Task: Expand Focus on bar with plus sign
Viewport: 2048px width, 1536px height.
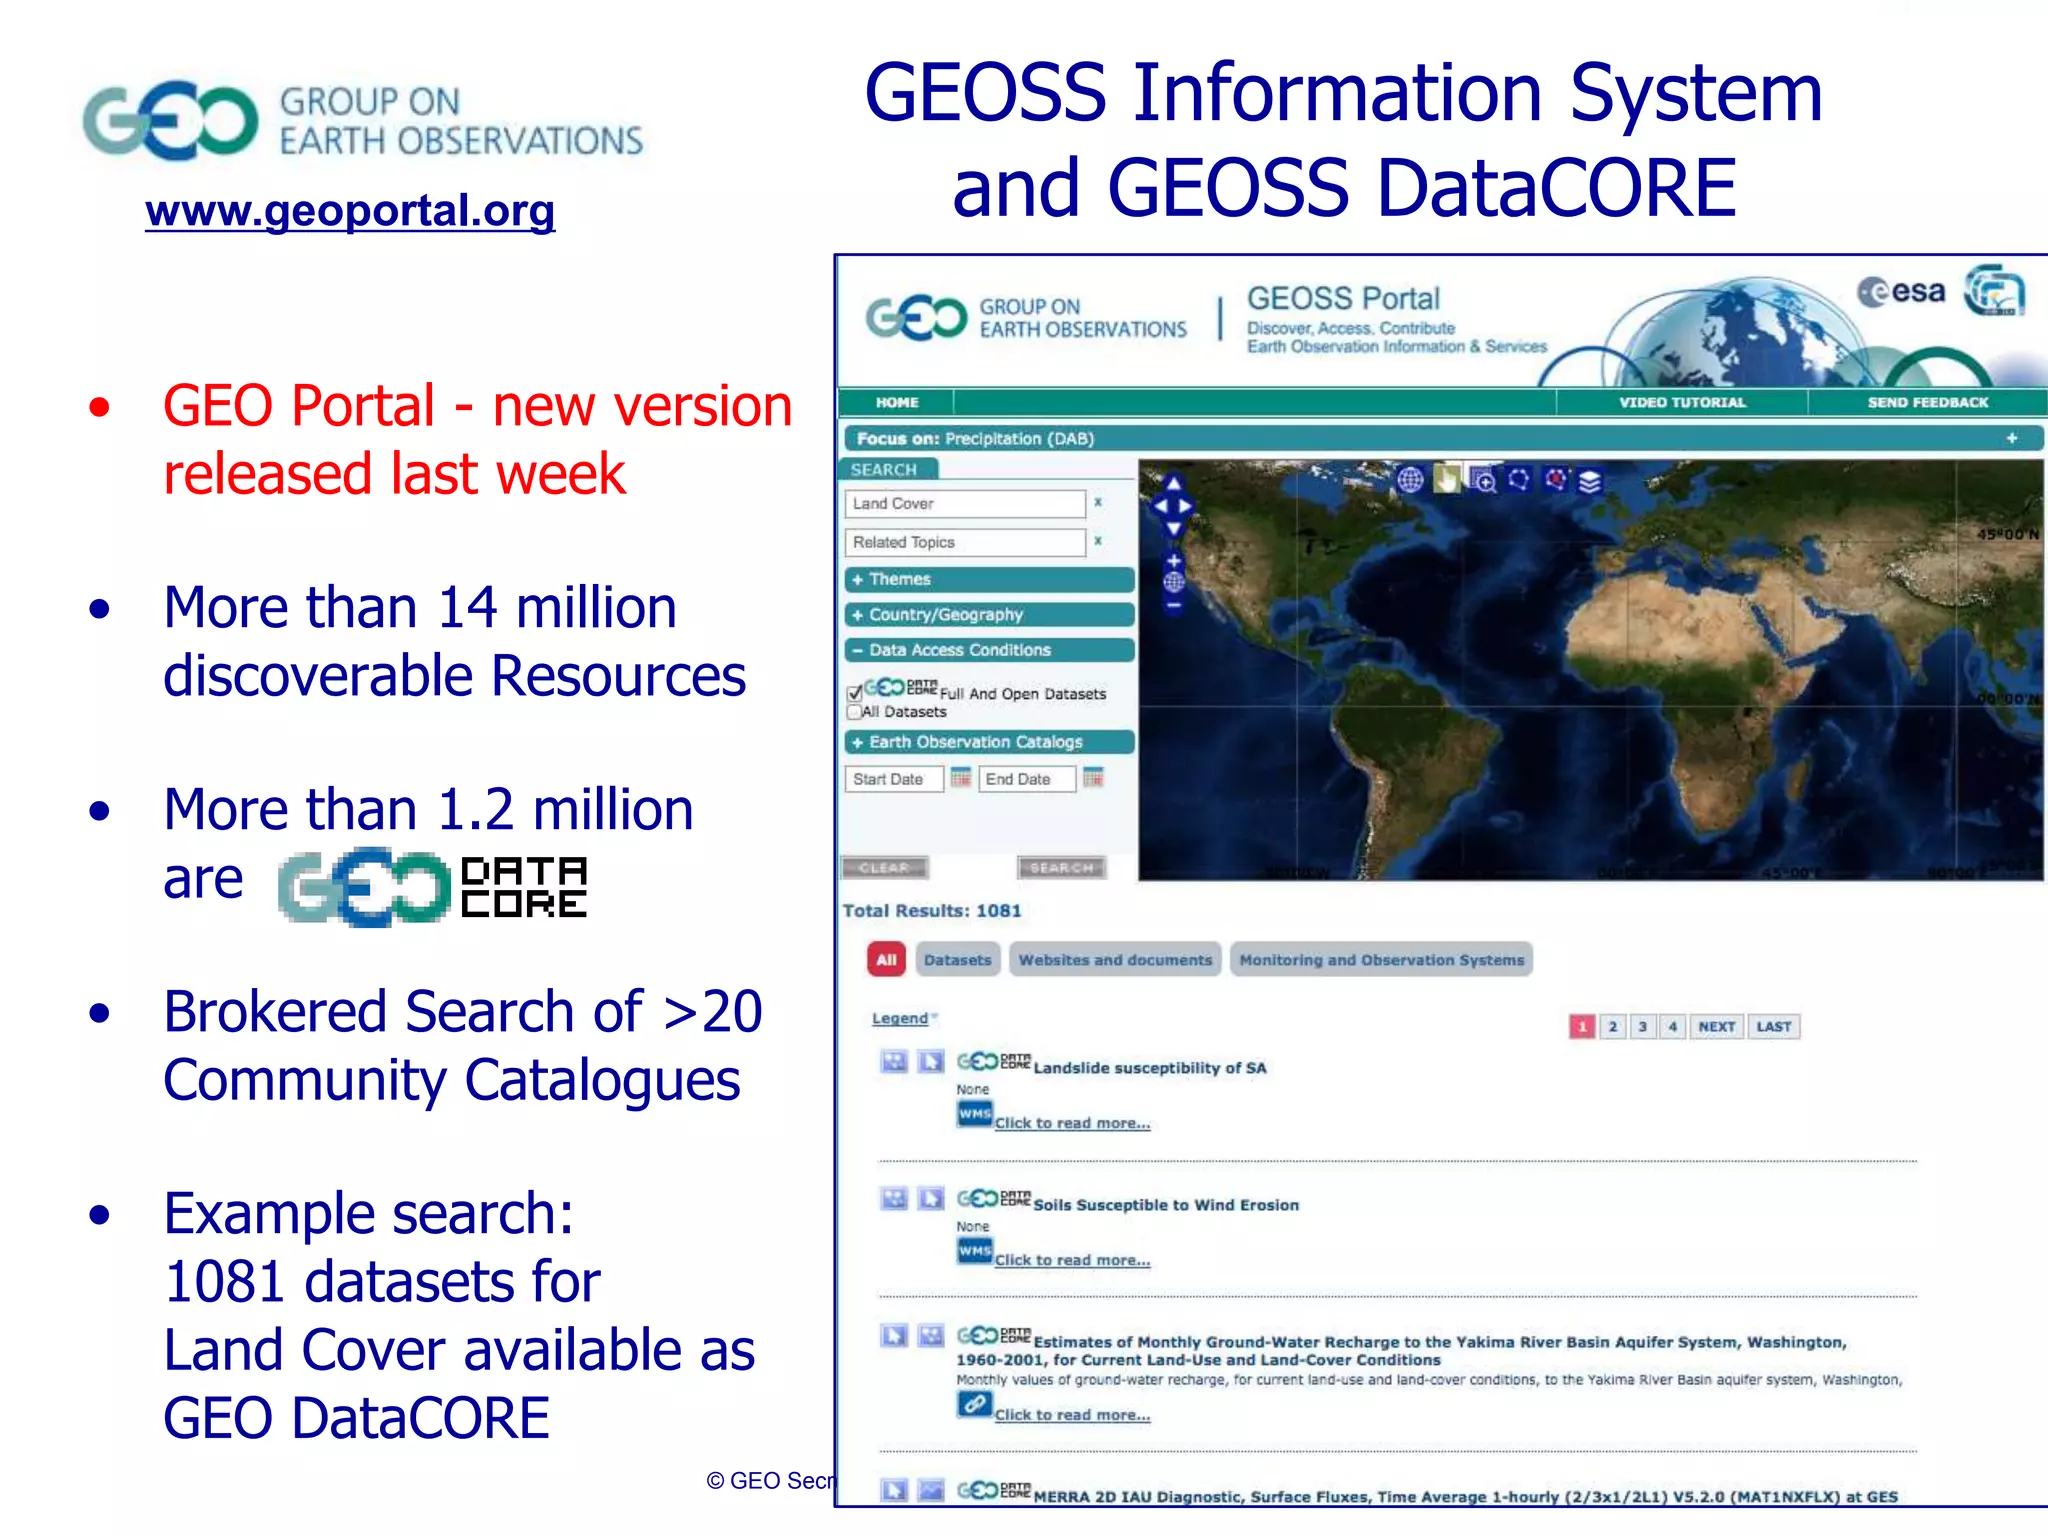Action: (2012, 438)
